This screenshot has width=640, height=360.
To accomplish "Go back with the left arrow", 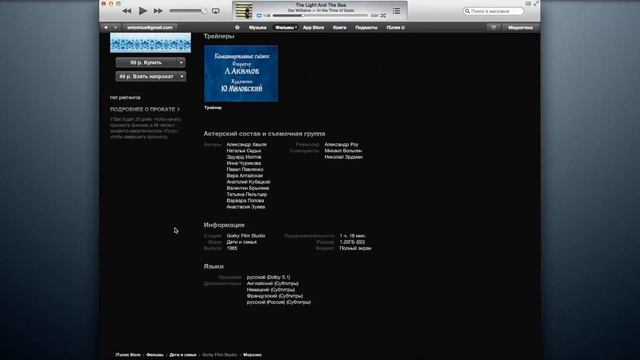I will tap(106, 27).
